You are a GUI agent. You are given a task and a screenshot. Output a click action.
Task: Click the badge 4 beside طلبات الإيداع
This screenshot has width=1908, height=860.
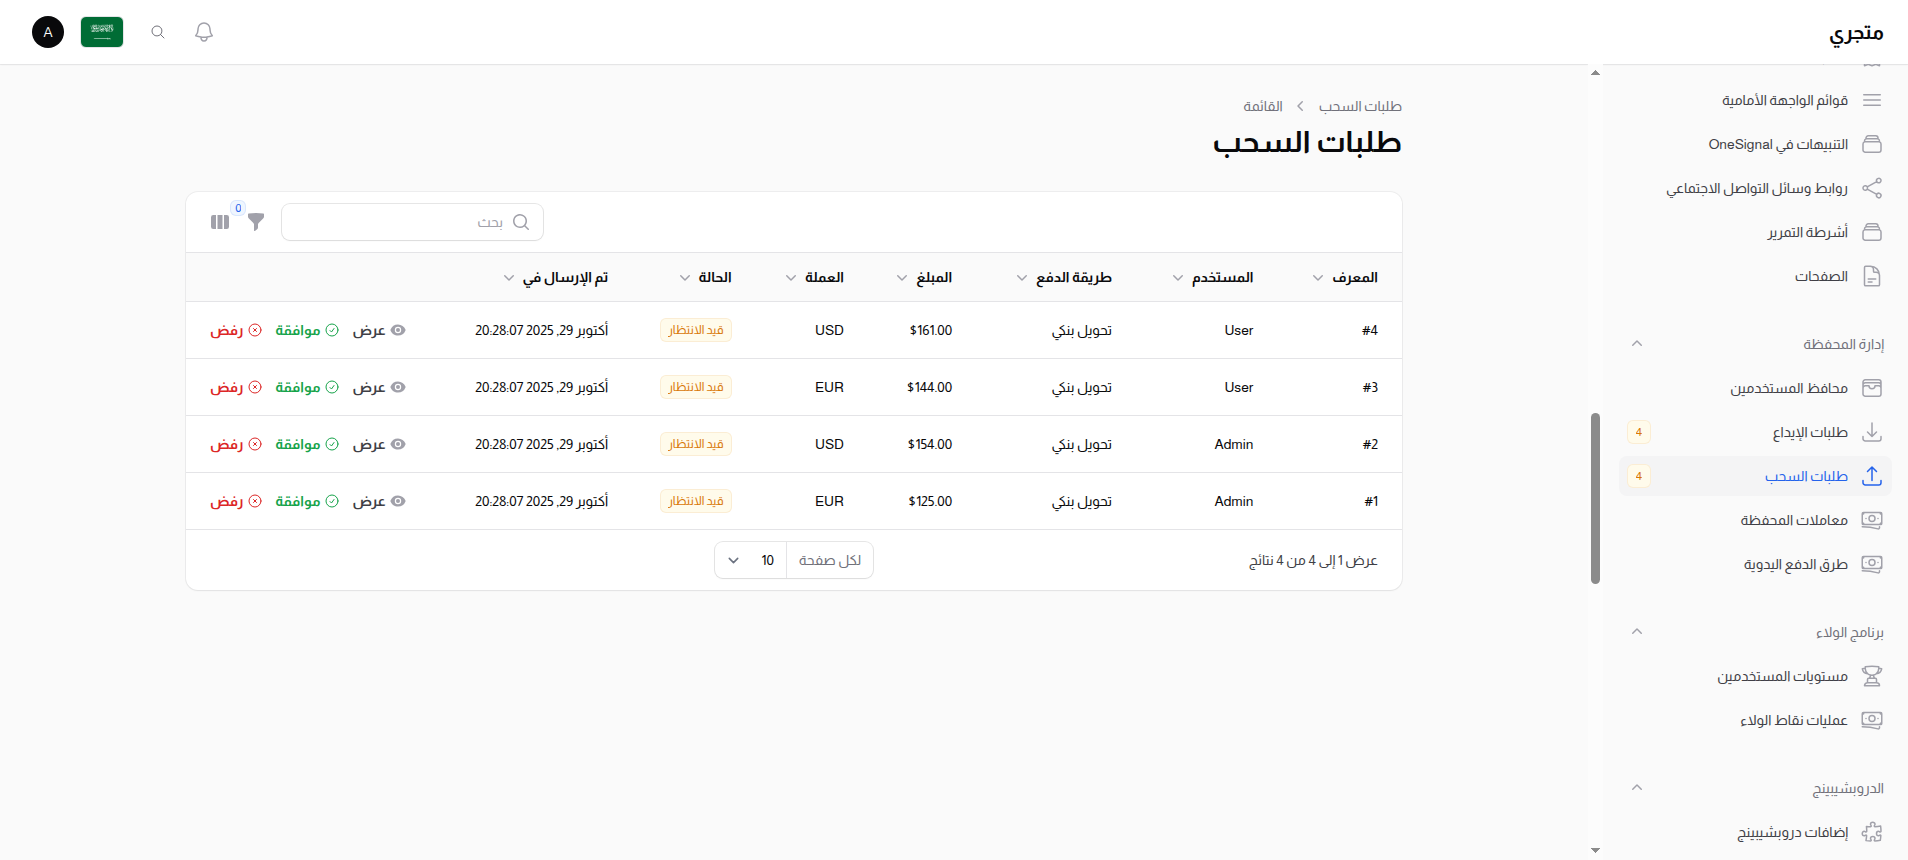click(x=1639, y=432)
